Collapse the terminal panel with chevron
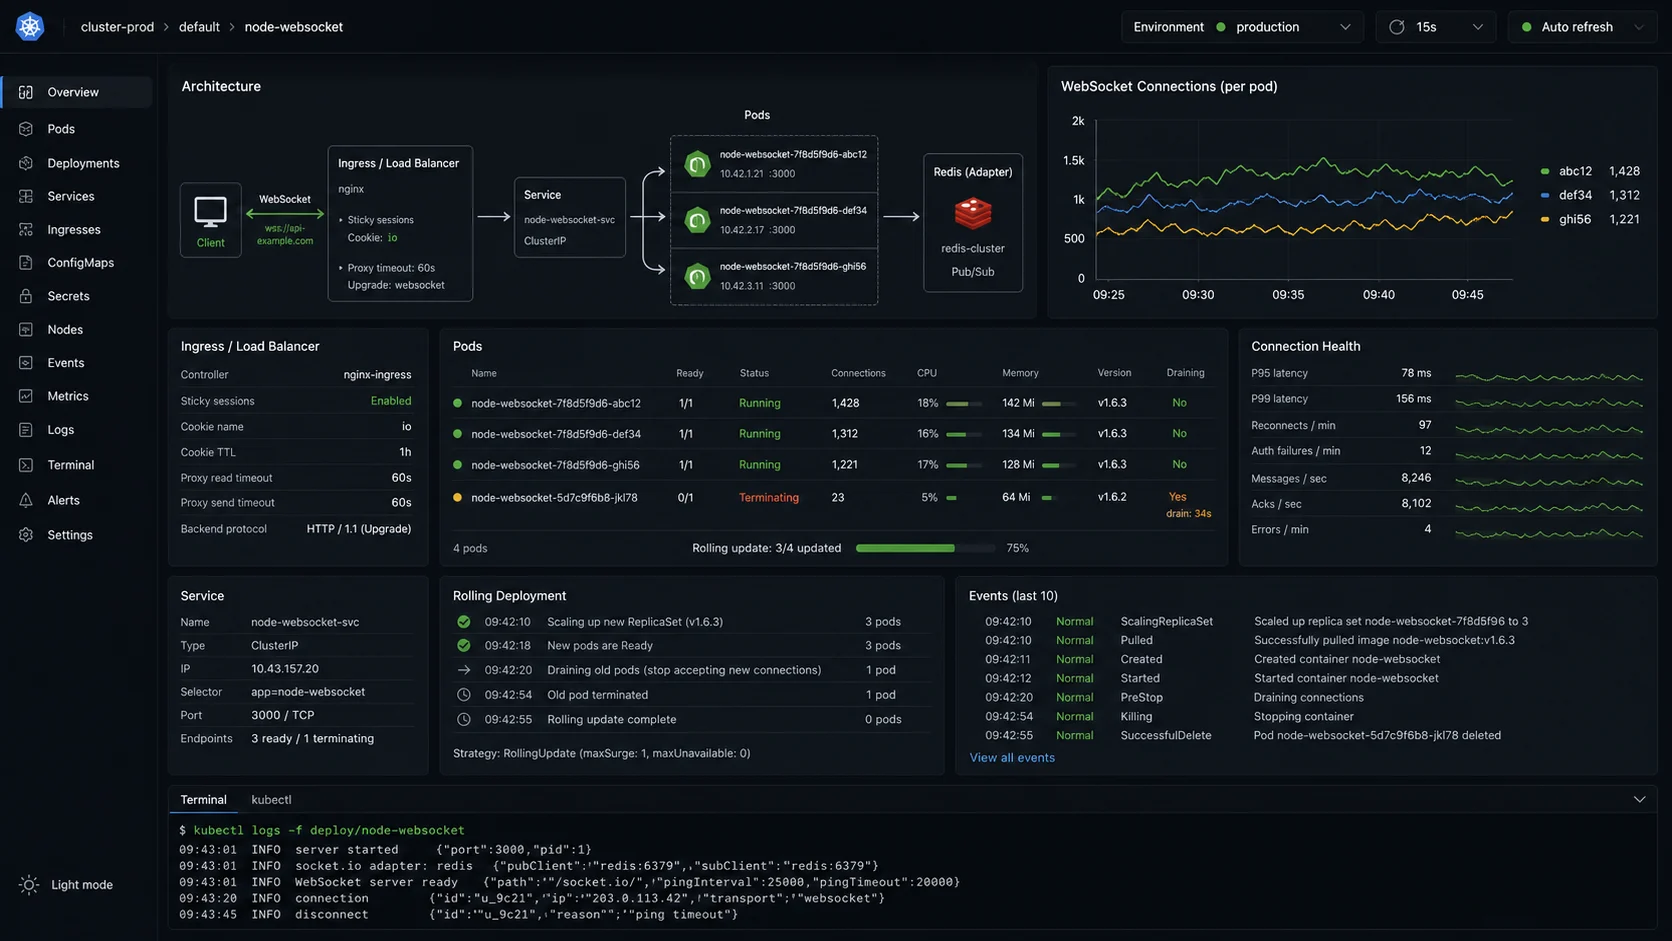Screen dimensions: 1672x941 pos(1639,800)
